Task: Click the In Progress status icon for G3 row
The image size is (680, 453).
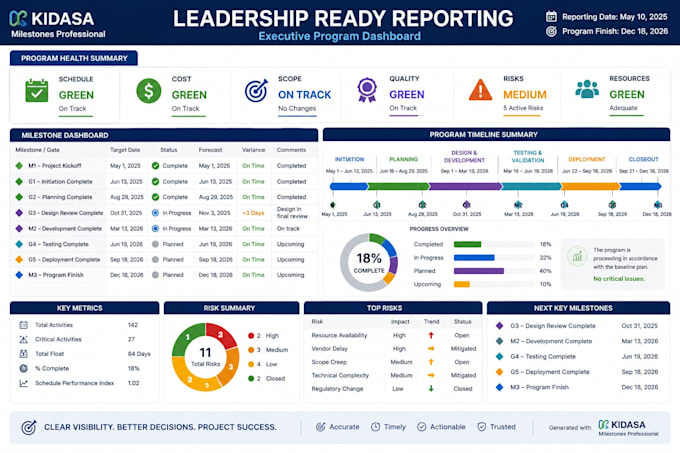Action: (x=155, y=213)
